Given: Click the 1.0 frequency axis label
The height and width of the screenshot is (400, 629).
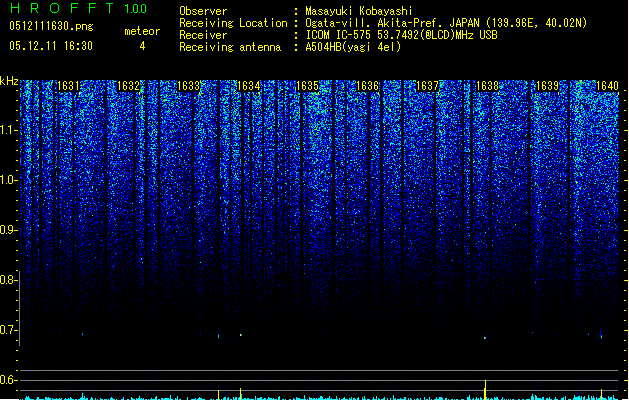Looking at the screenshot, I should pyautogui.click(x=8, y=180).
